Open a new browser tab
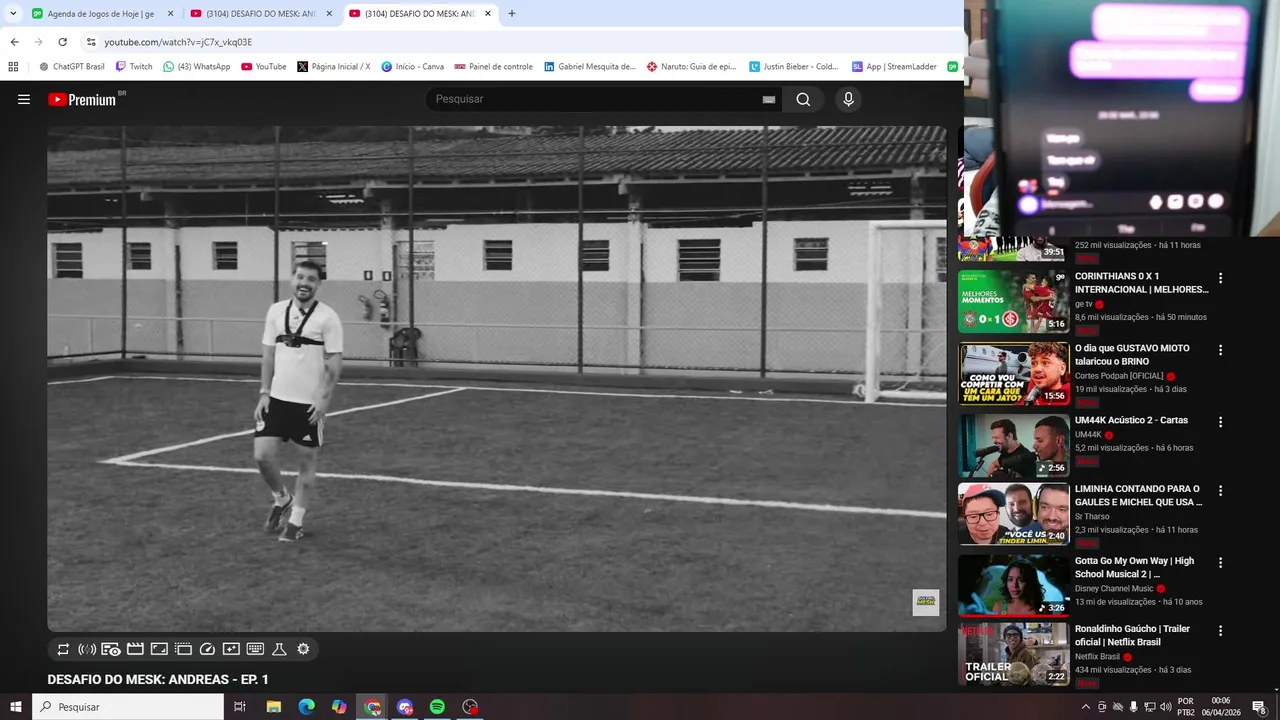1280x720 pixels. tap(512, 14)
